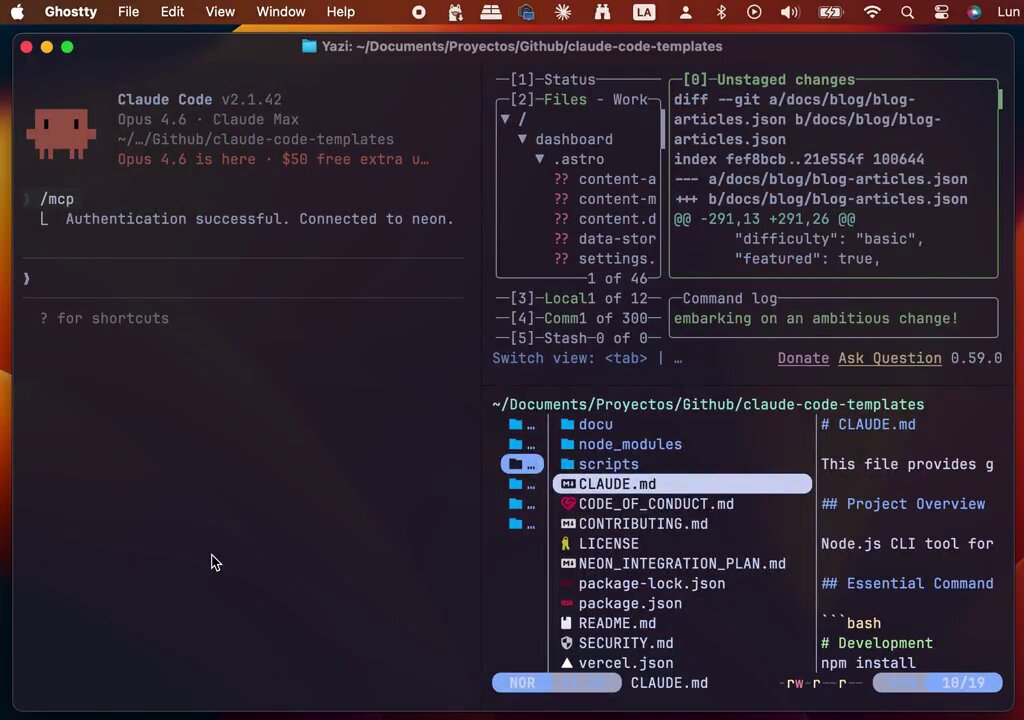Click the Files panel scrollbar
Viewport: 1024px width, 720px height.
[662, 128]
